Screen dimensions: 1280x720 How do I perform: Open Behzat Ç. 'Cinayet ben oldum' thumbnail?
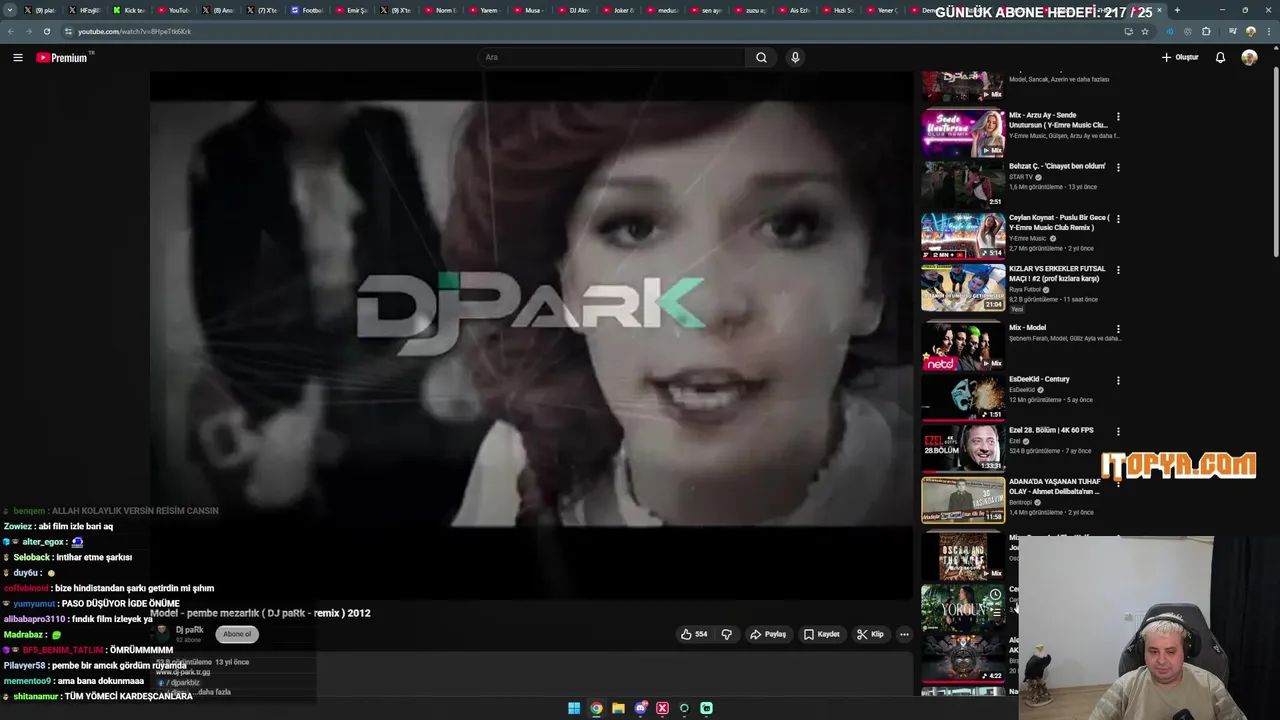(x=963, y=184)
